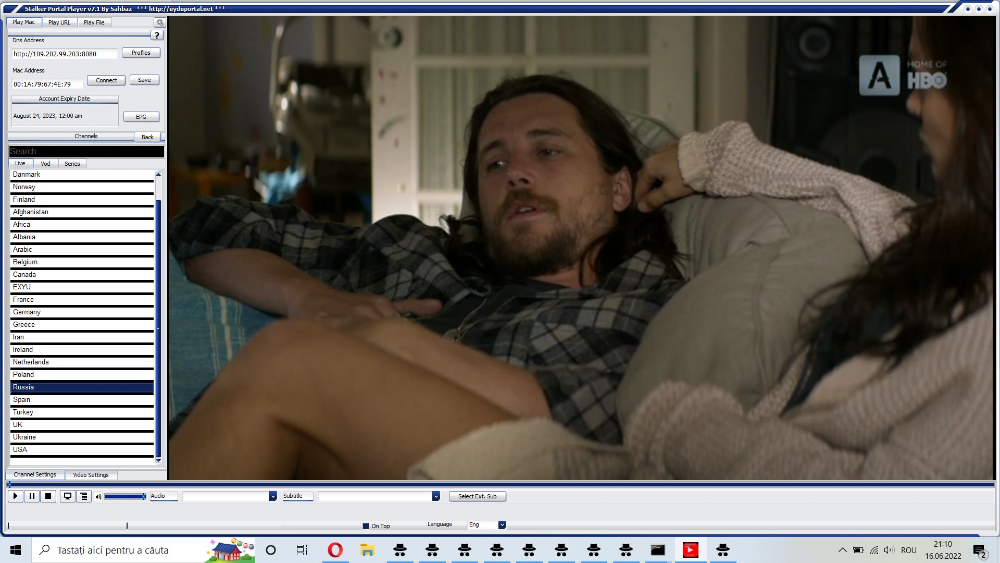Click the Mac Address input field
This screenshot has height=563, width=1000.
click(47, 84)
